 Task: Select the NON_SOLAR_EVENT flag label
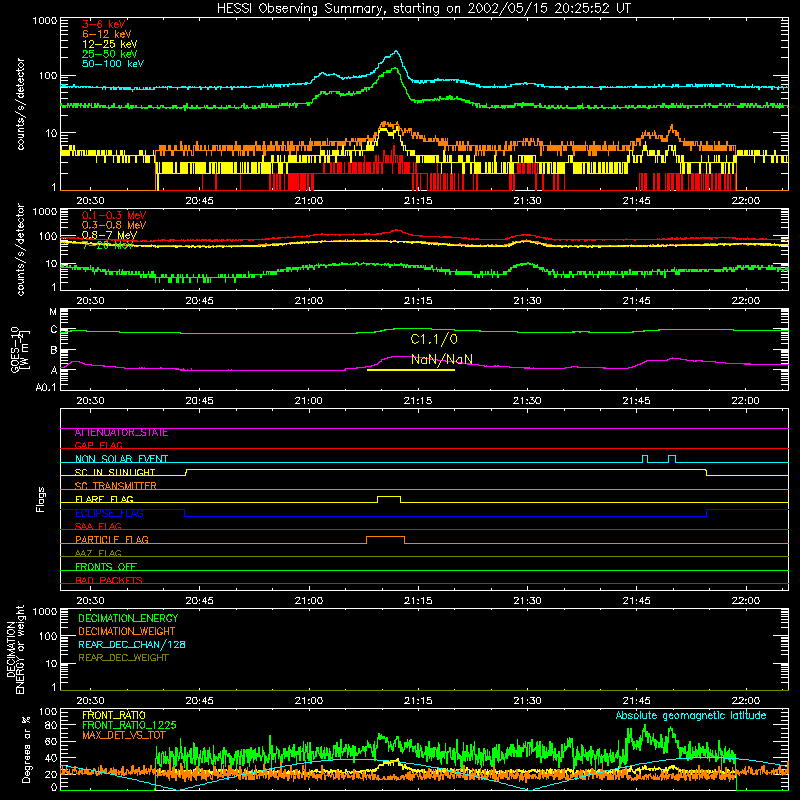point(121,459)
